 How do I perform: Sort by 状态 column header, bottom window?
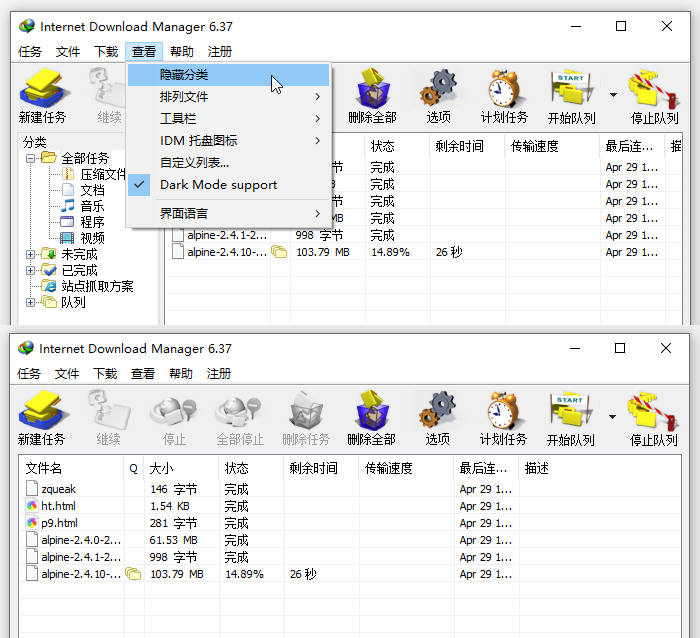tap(251, 468)
